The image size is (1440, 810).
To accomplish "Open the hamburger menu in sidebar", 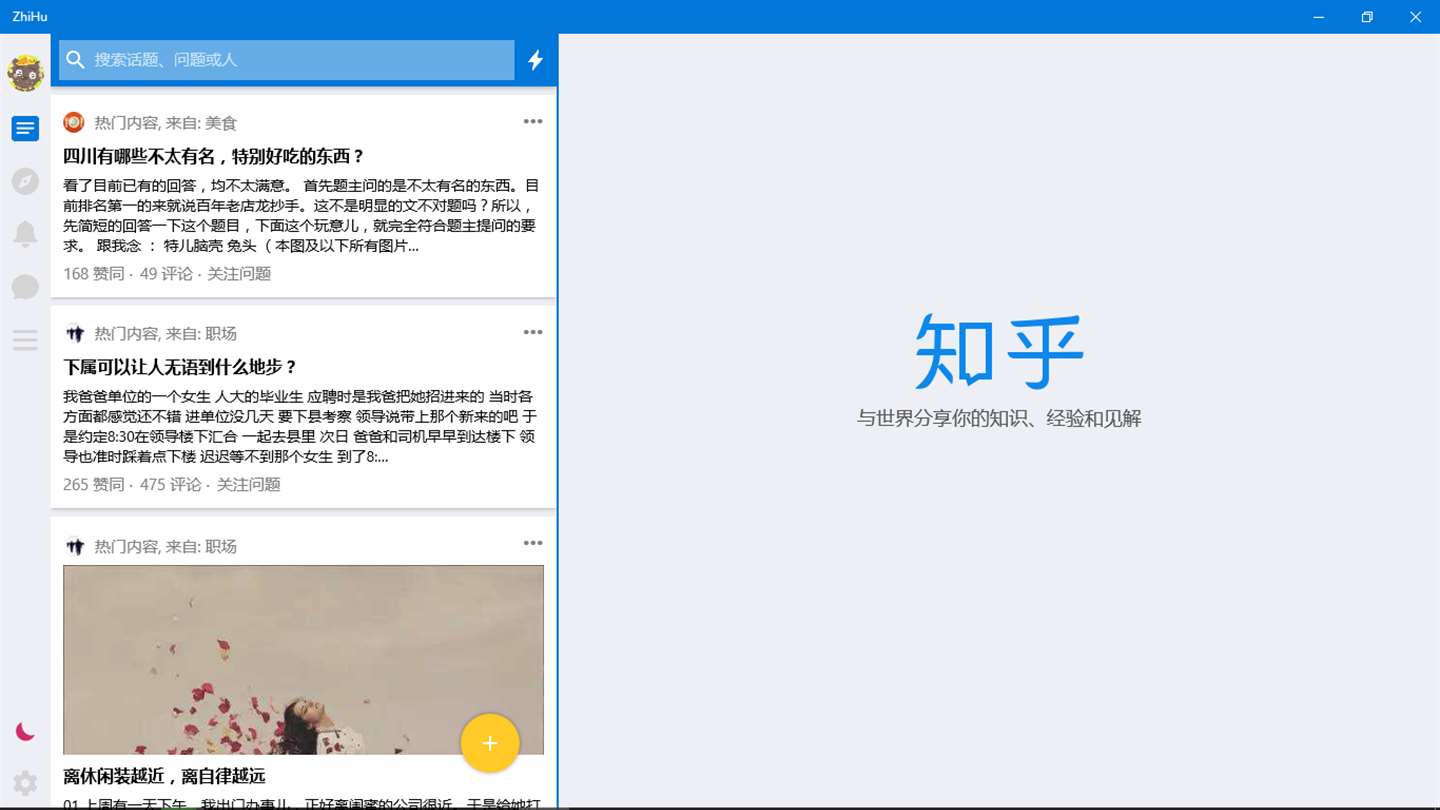I will pyautogui.click(x=25, y=340).
